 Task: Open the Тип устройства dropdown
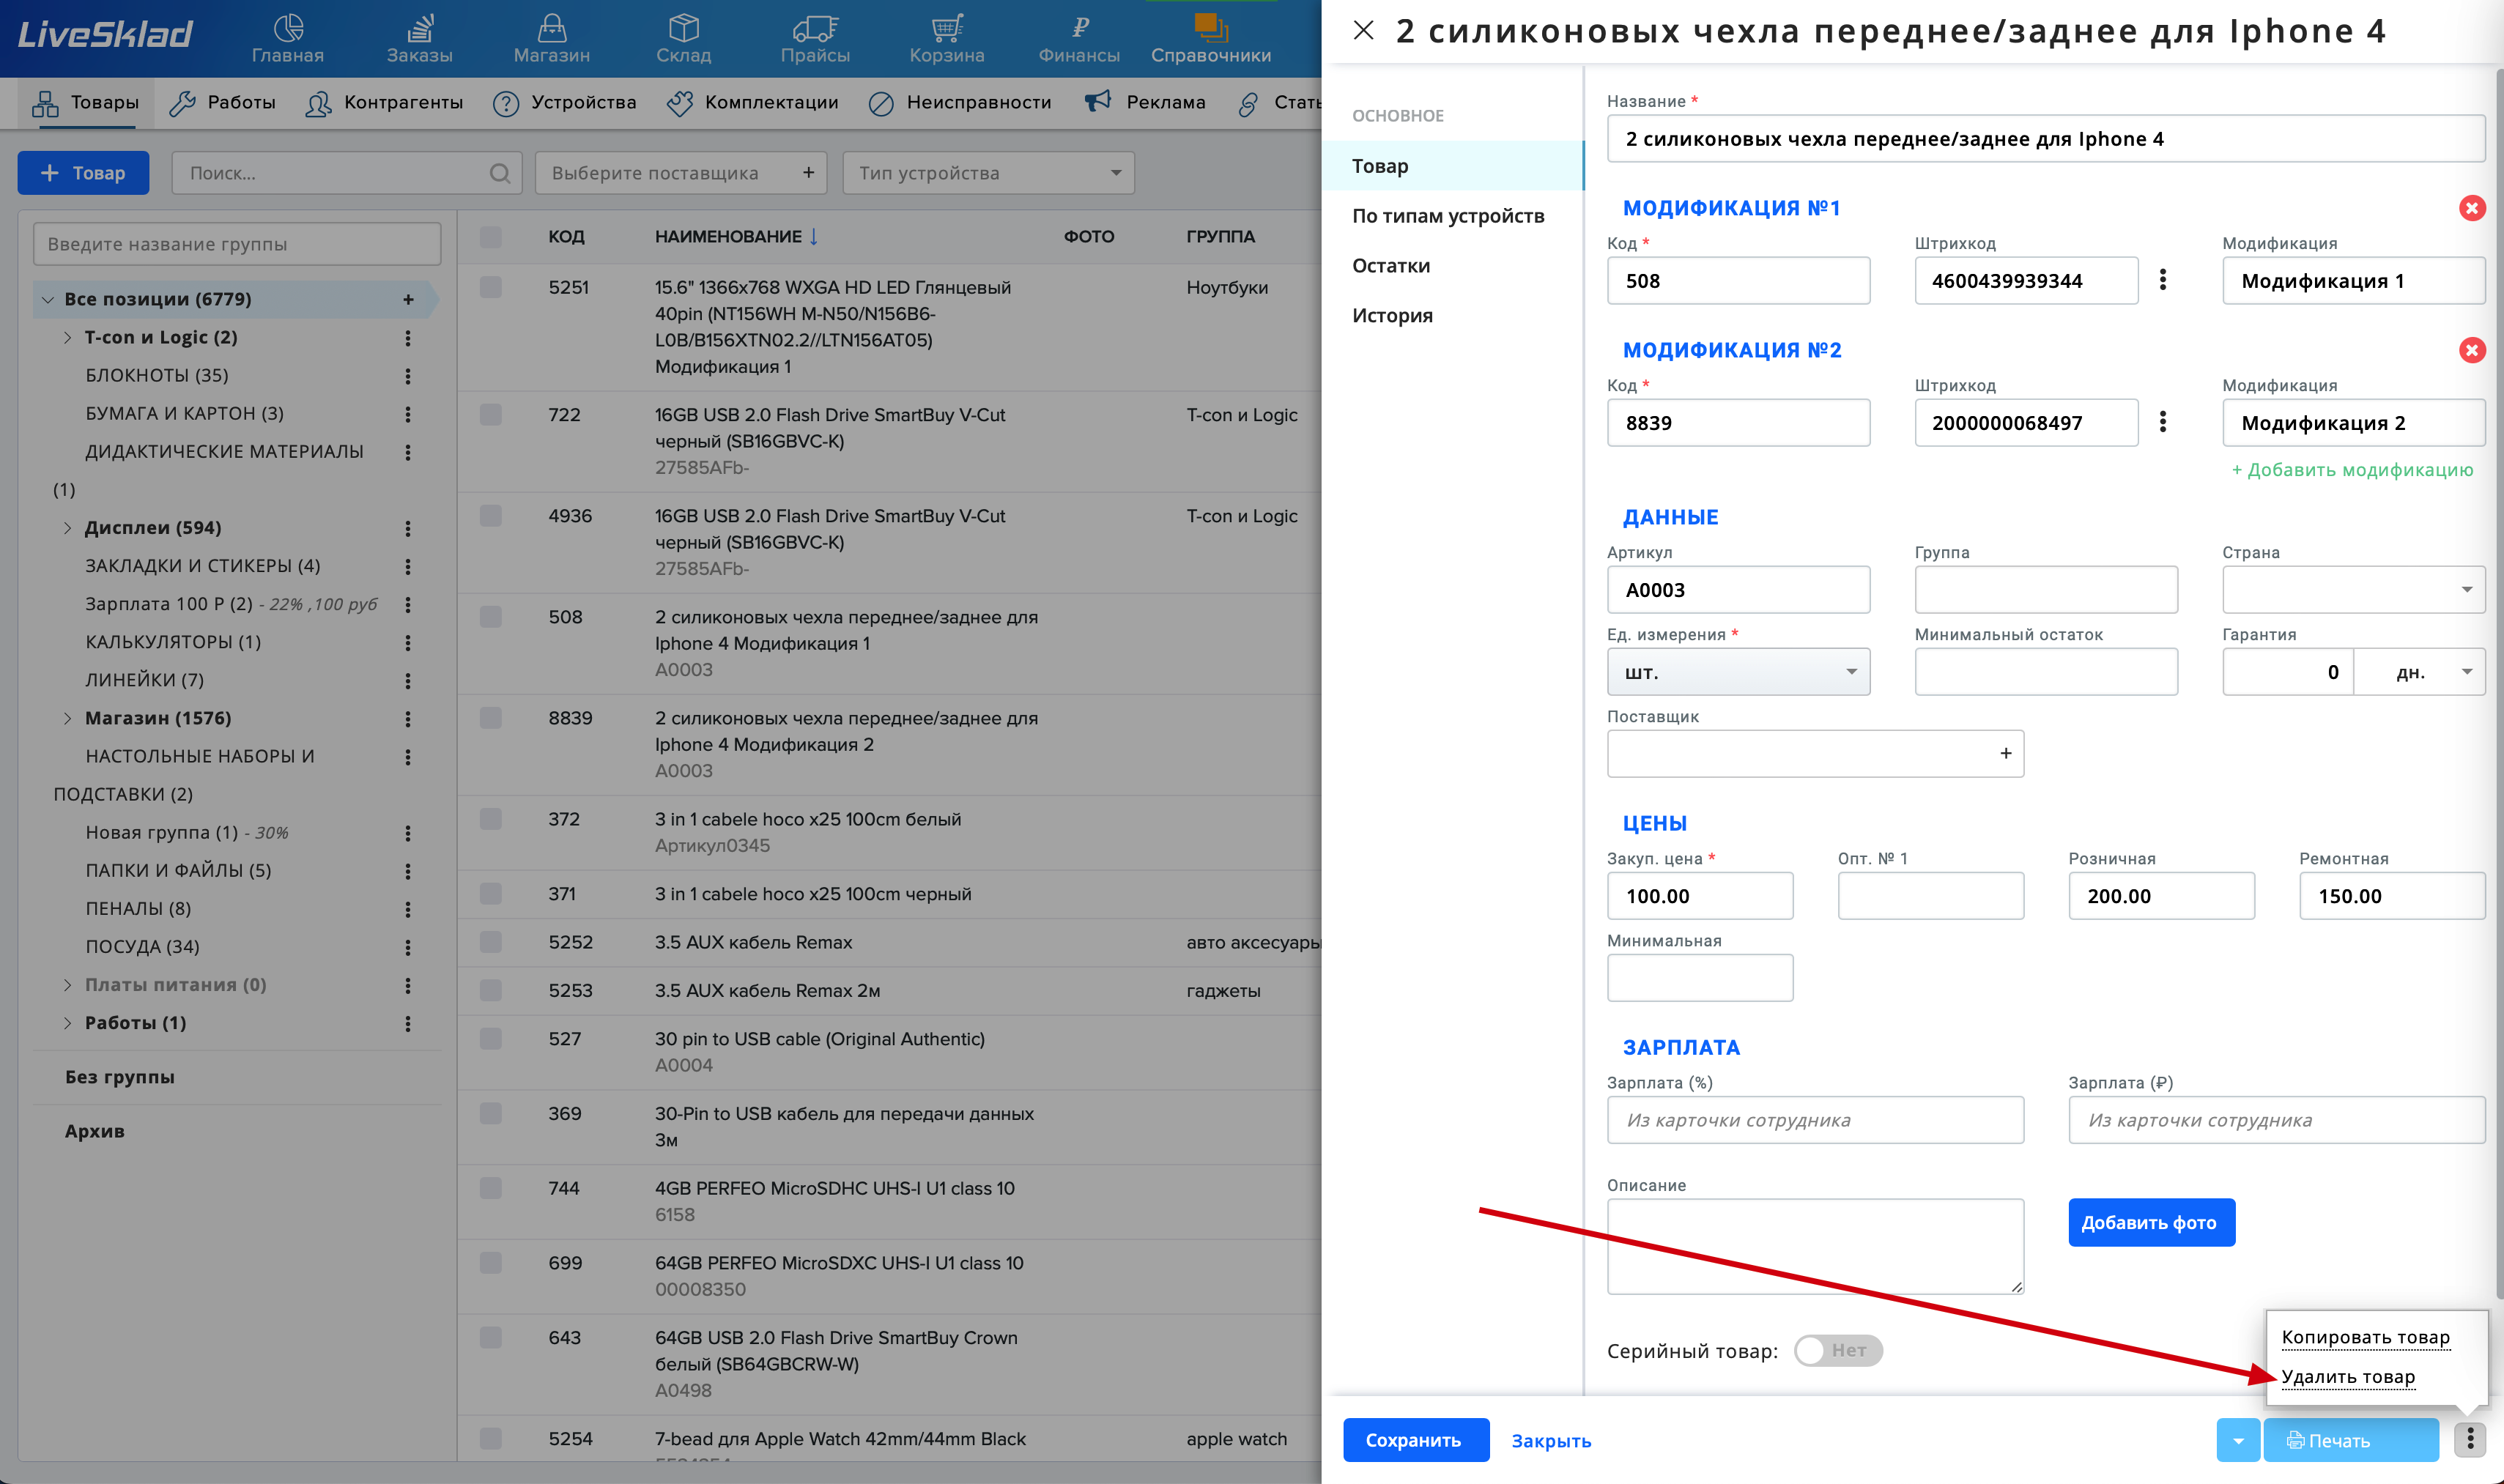(988, 173)
